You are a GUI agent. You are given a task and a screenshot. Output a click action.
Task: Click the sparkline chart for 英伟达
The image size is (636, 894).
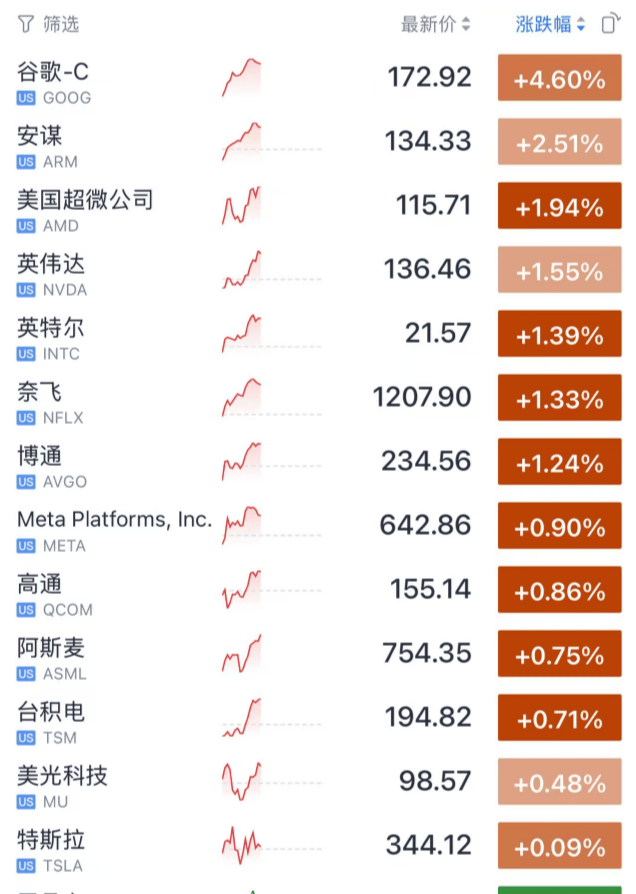pyautogui.click(x=242, y=269)
